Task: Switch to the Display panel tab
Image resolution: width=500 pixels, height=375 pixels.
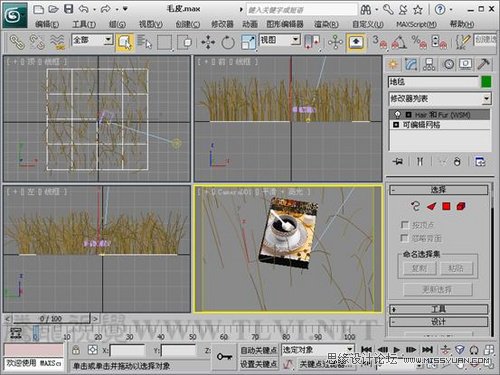Action: (x=466, y=64)
